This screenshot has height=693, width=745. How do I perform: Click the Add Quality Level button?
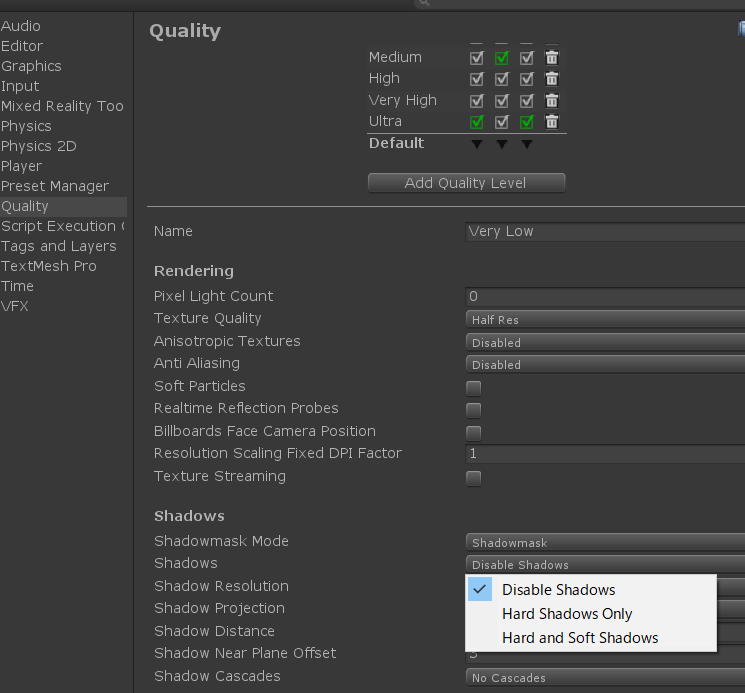coord(466,183)
